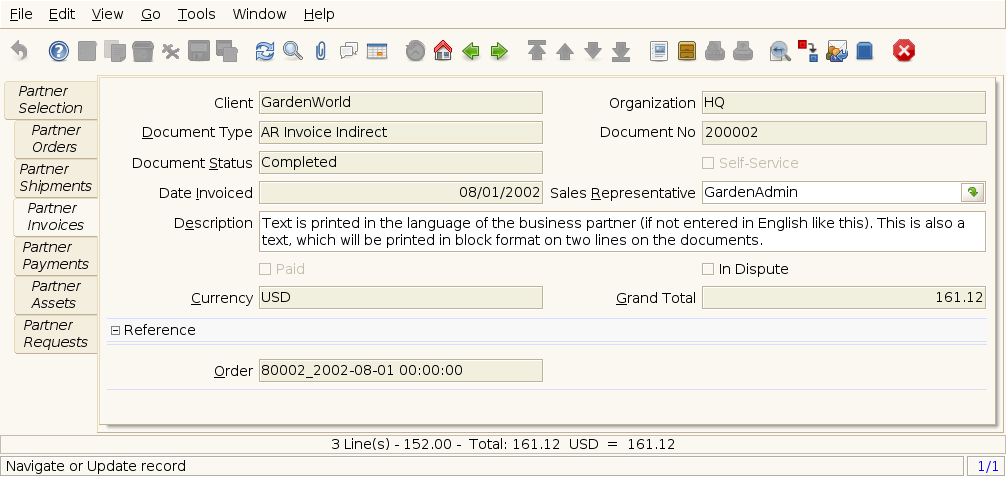Click the Description text field

click(621, 232)
